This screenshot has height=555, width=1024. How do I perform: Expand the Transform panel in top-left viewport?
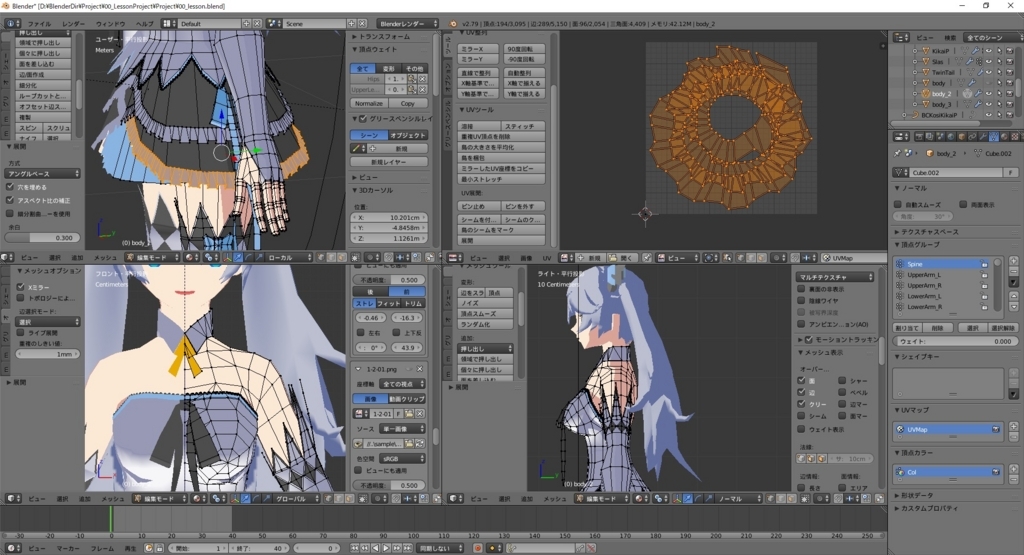(x=381, y=37)
